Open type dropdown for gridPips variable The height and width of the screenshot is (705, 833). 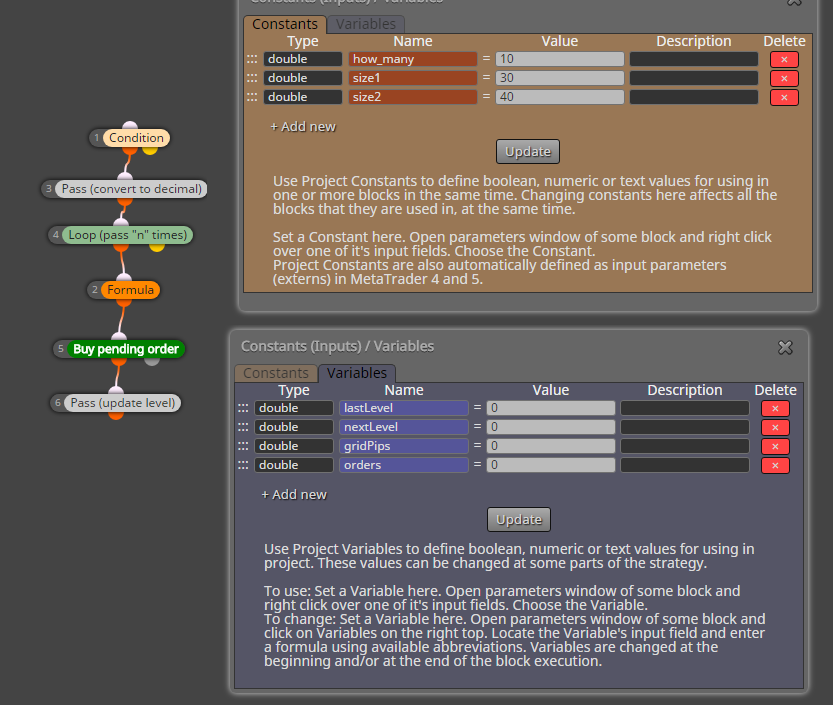pyautogui.click(x=294, y=446)
